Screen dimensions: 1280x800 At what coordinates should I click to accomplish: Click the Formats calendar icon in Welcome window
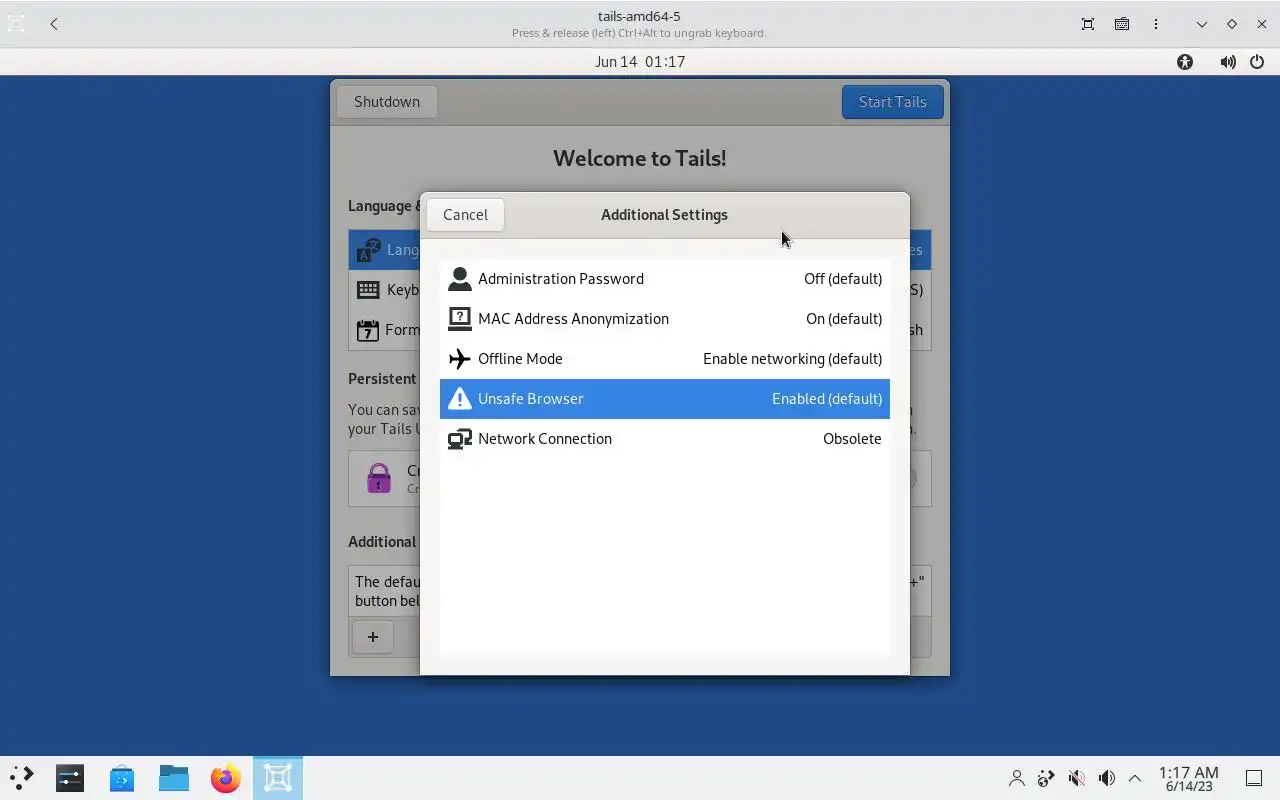click(x=368, y=330)
